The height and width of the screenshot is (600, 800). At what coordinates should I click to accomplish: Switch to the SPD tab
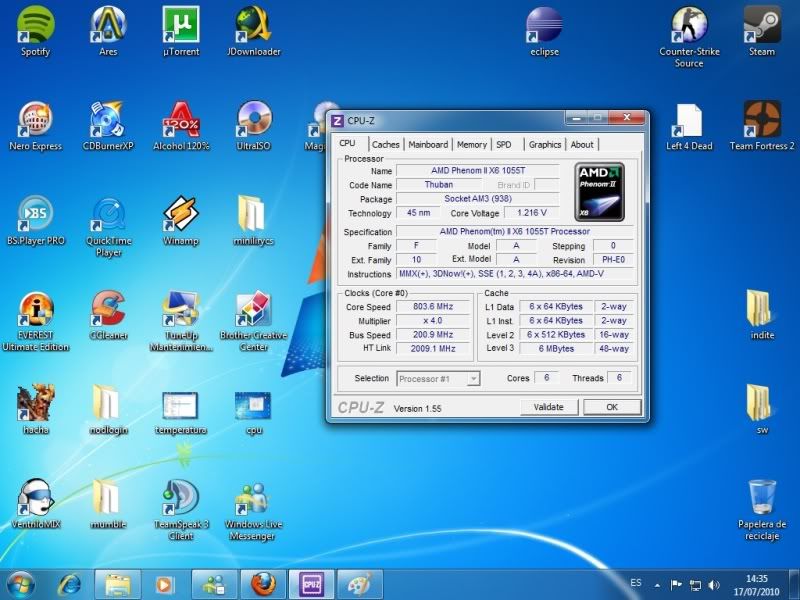(506, 144)
